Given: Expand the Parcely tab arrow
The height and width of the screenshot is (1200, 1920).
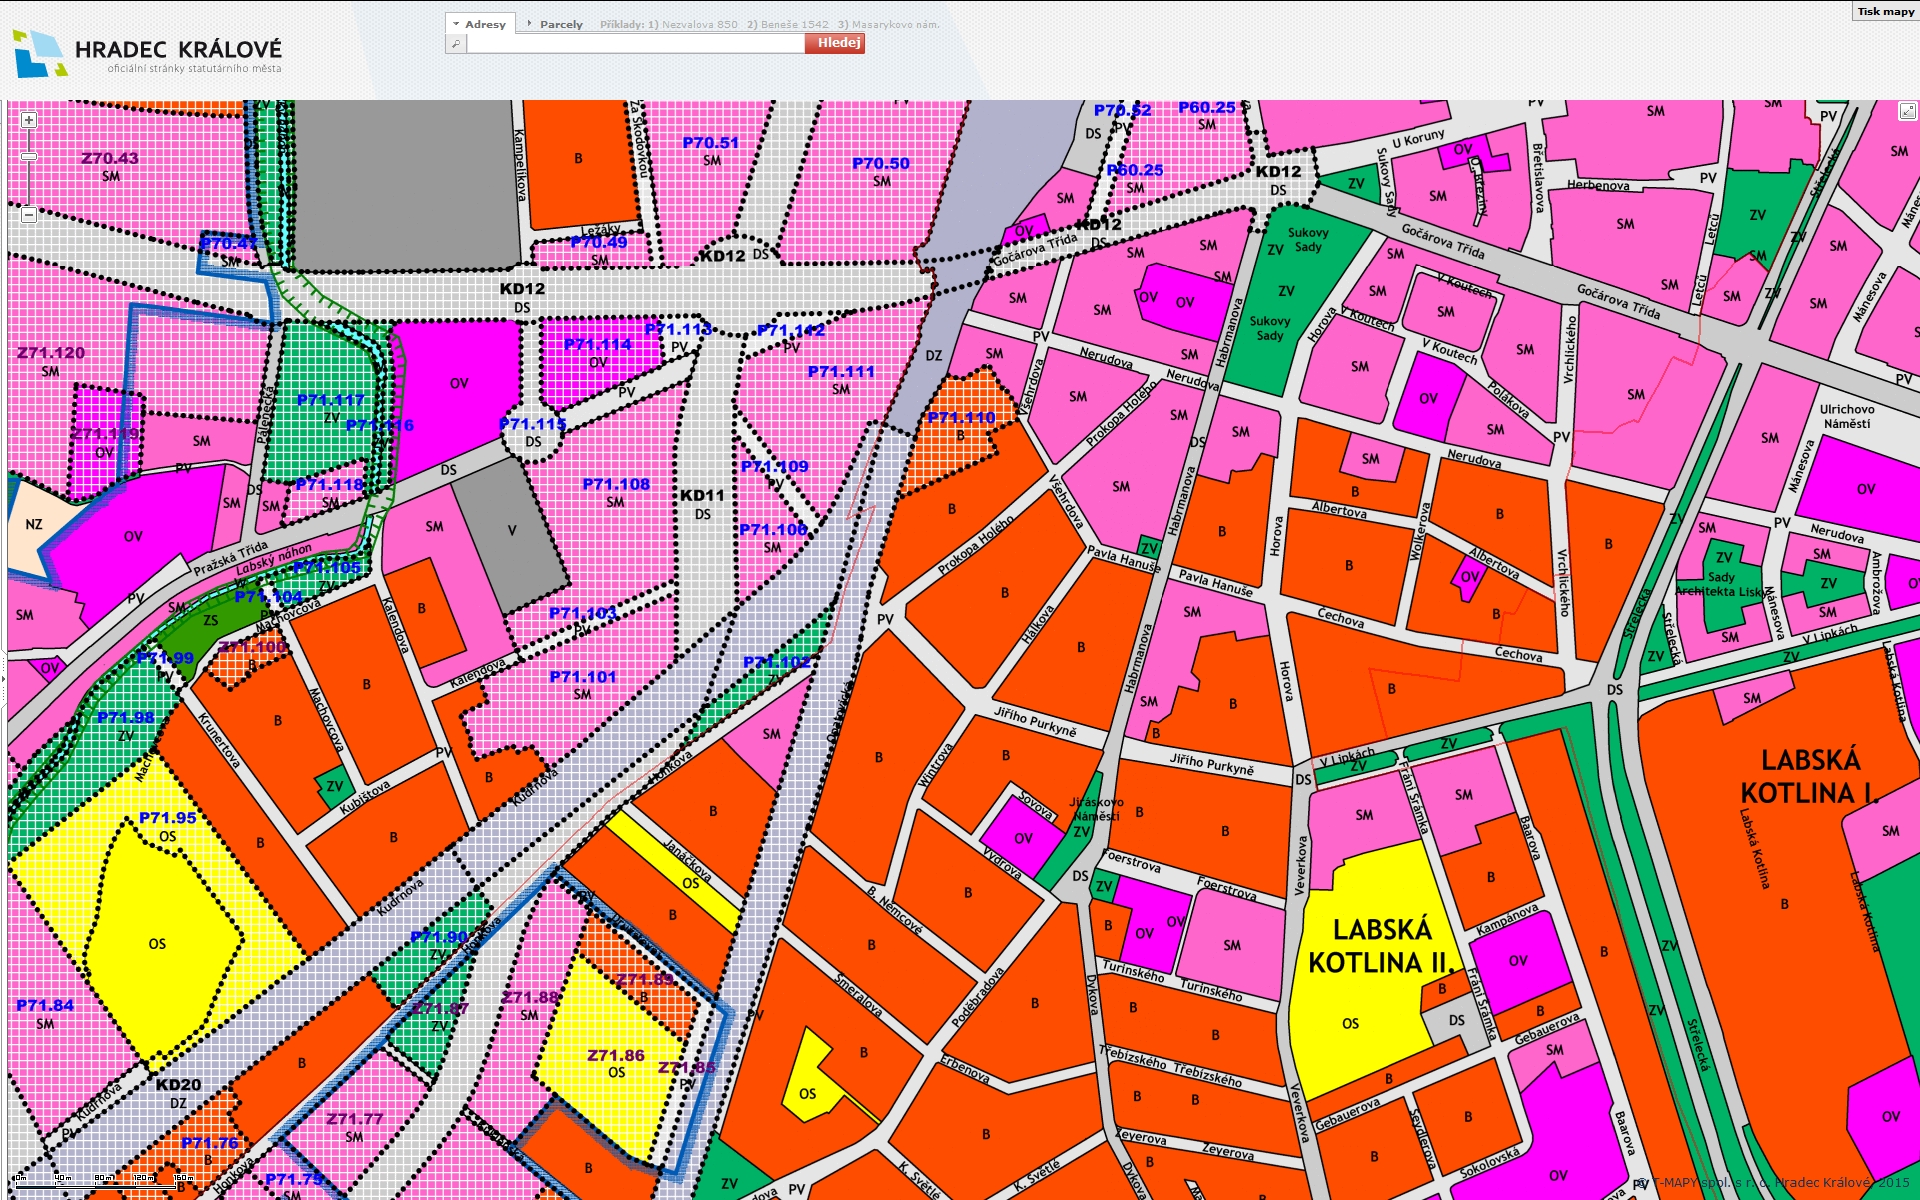Looking at the screenshot, I should coord(530,24).
